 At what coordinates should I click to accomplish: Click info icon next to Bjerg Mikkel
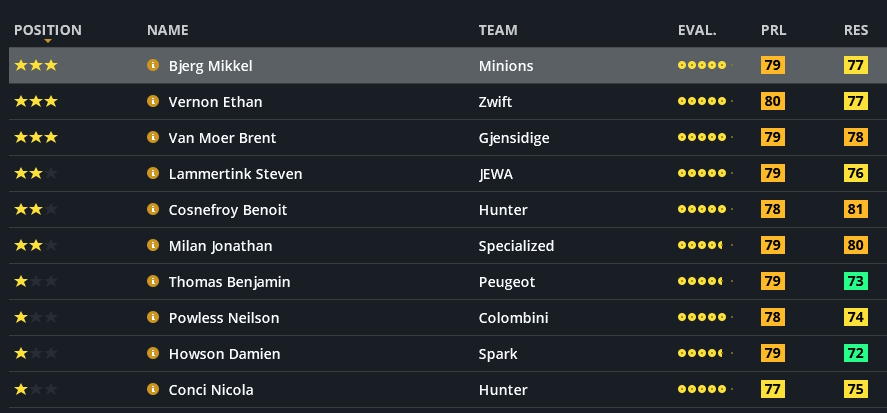pos(153,66)
